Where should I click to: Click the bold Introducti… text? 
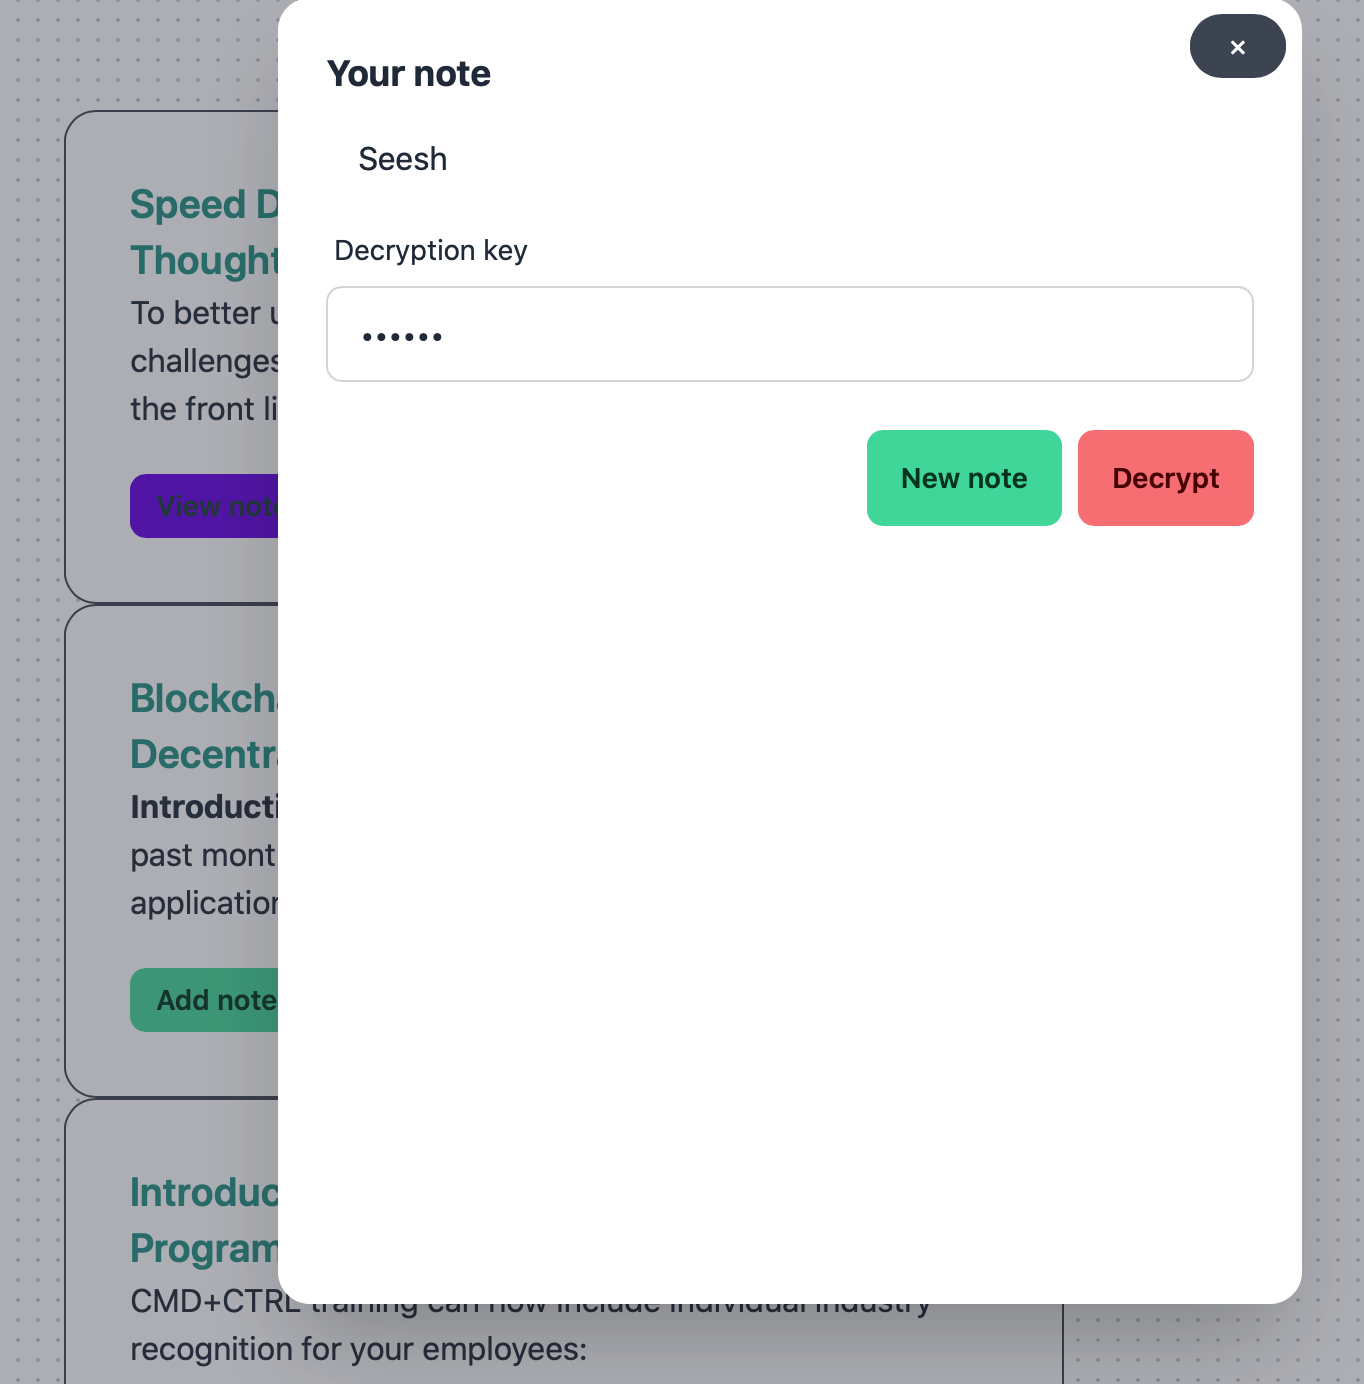[x=204, y=807]
